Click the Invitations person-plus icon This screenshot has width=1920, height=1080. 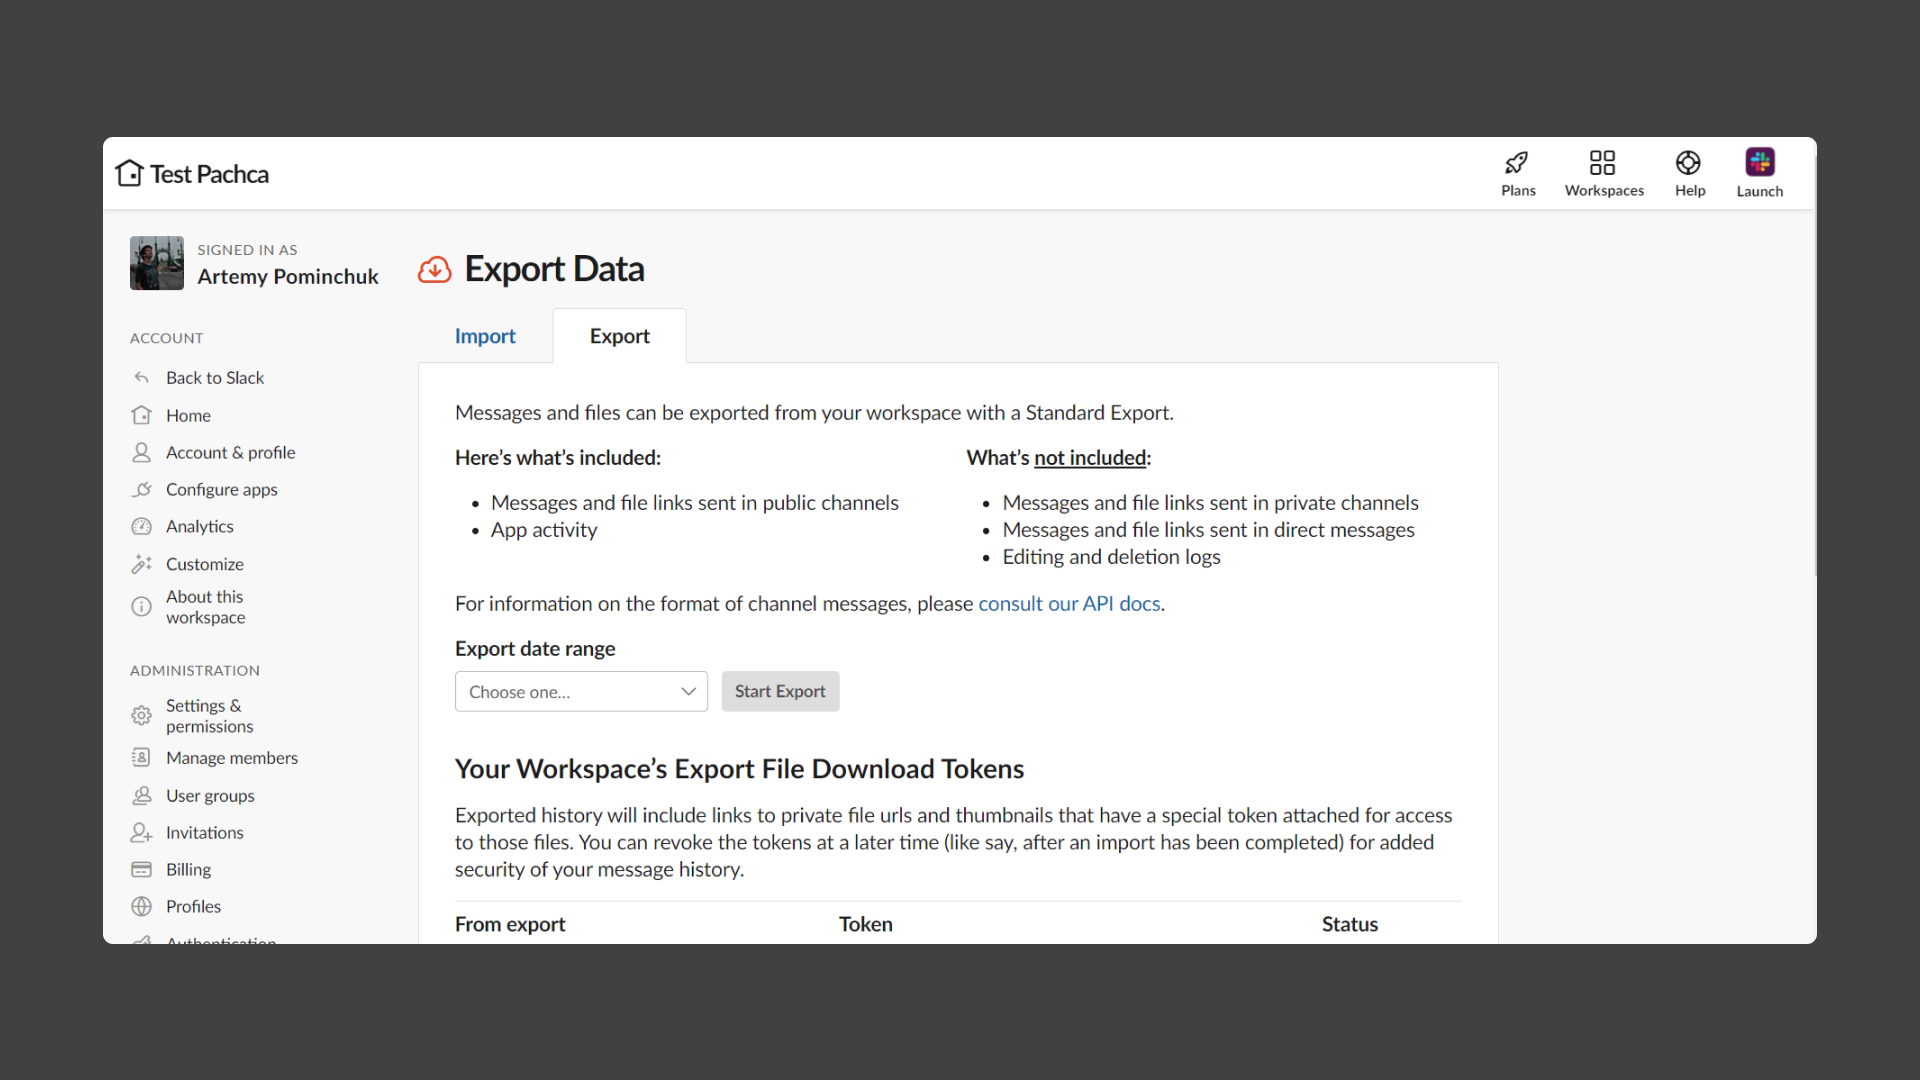click(142, 833)
